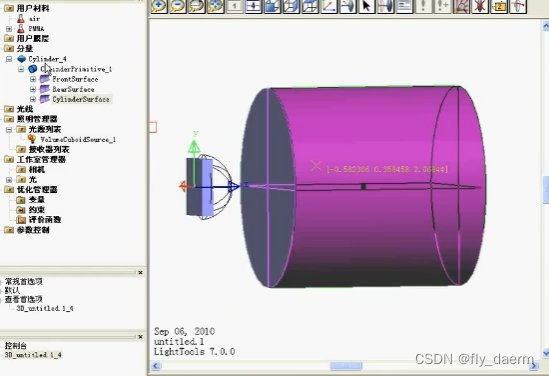The height and width of the screenshot is (376, 549).
Task: Select the 默认 preferences entry
Action: click(x=12, y=290)
